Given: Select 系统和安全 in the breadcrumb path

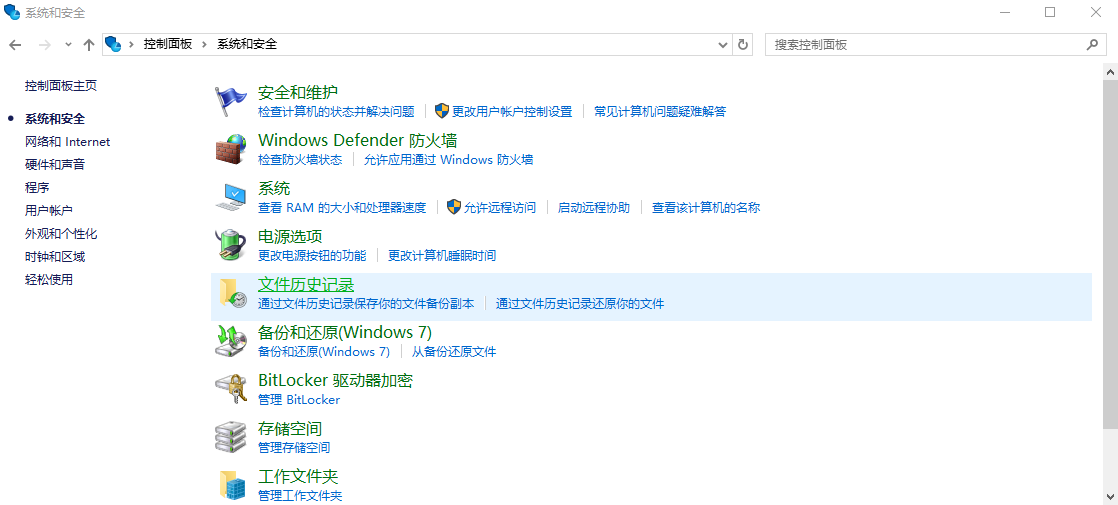Looking at the screenshot, I should tap(247, 44).
